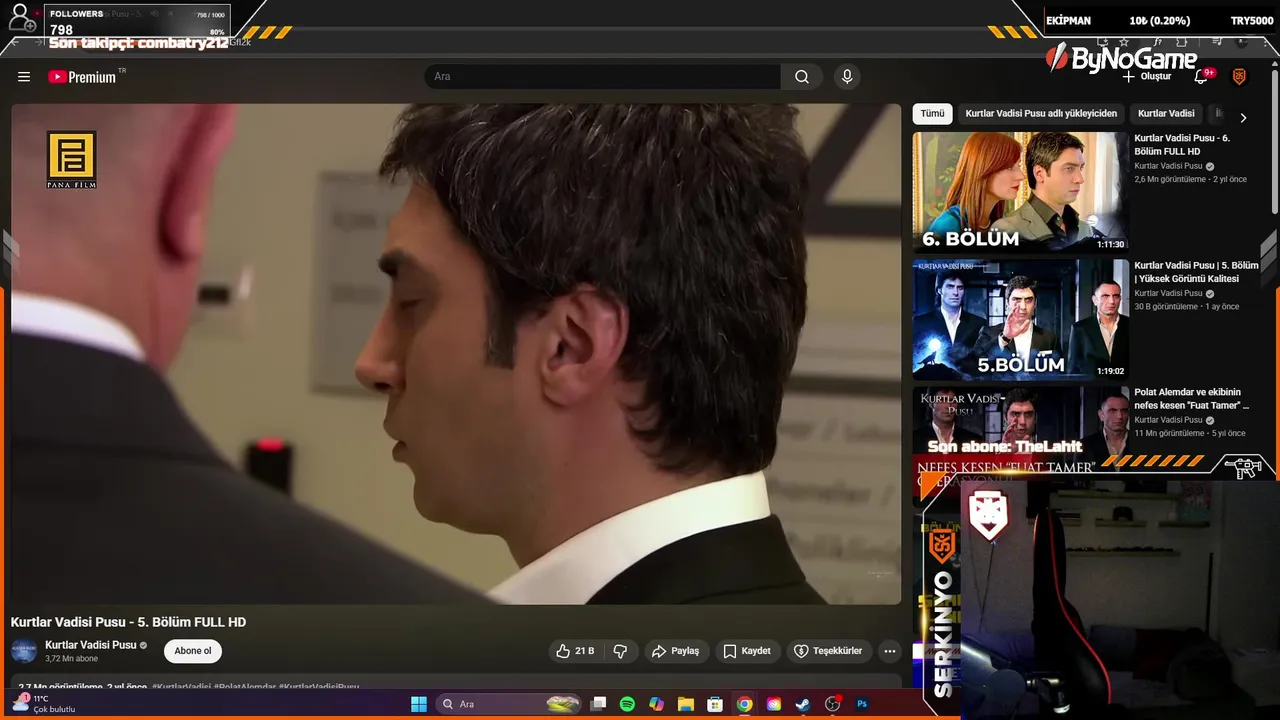Open Microsoft Store from the taskbar
The image size is (1280, 720).
[x=715, y=704]
